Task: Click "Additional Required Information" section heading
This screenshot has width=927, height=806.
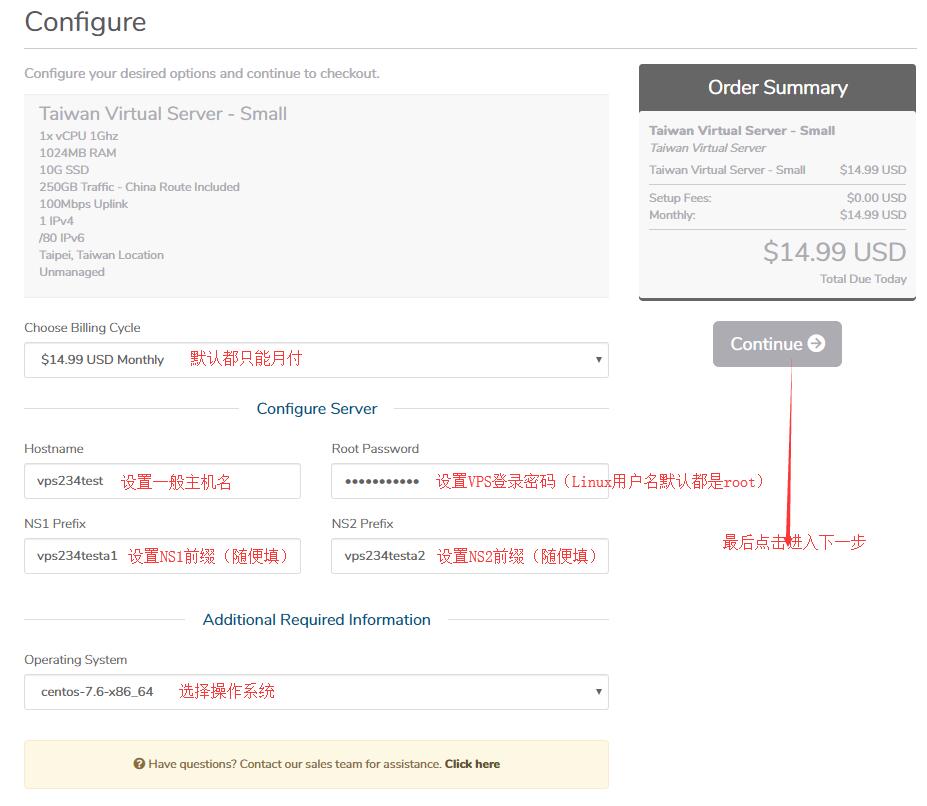Action: (316, 620)
